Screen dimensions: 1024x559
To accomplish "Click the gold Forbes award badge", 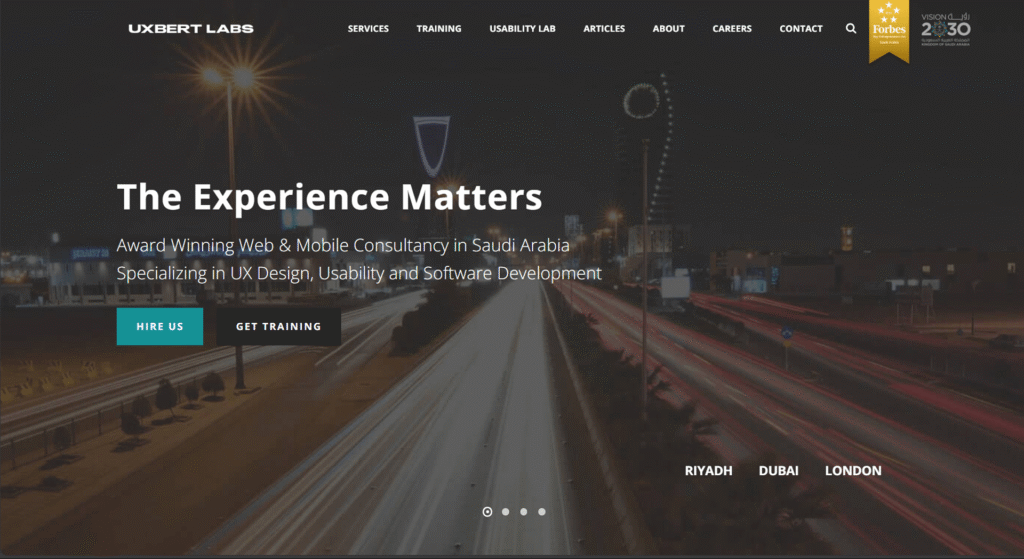I will (x=889, y=30).
